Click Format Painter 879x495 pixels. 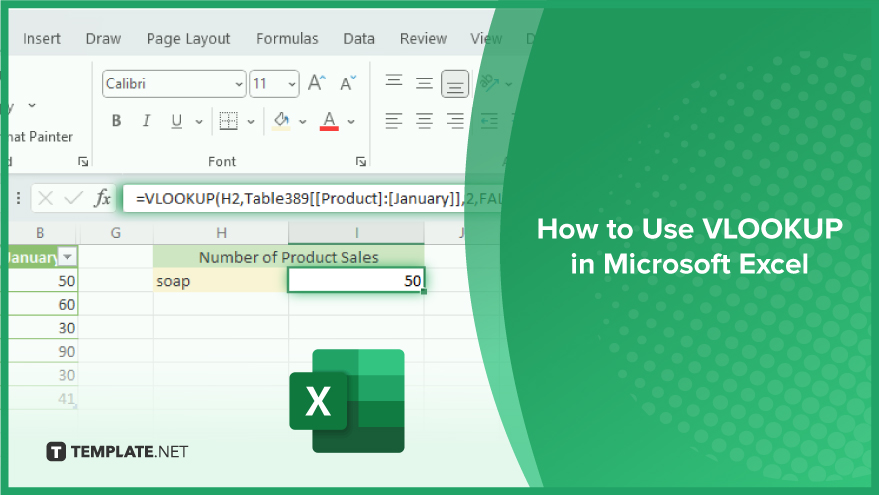(x=40, y=136)
